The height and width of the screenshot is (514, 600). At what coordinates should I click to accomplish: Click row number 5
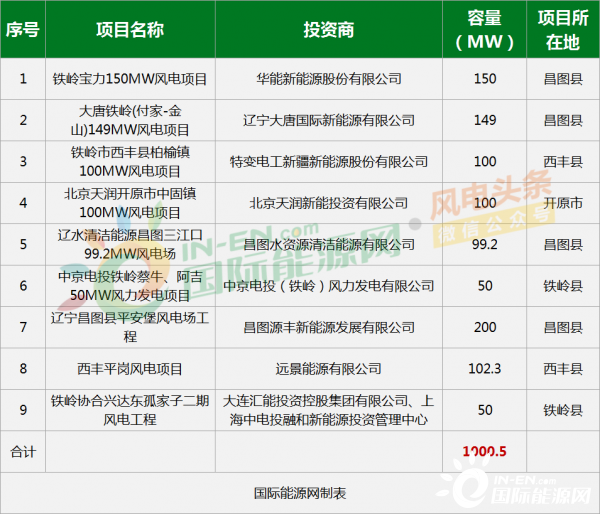point(23,244)
